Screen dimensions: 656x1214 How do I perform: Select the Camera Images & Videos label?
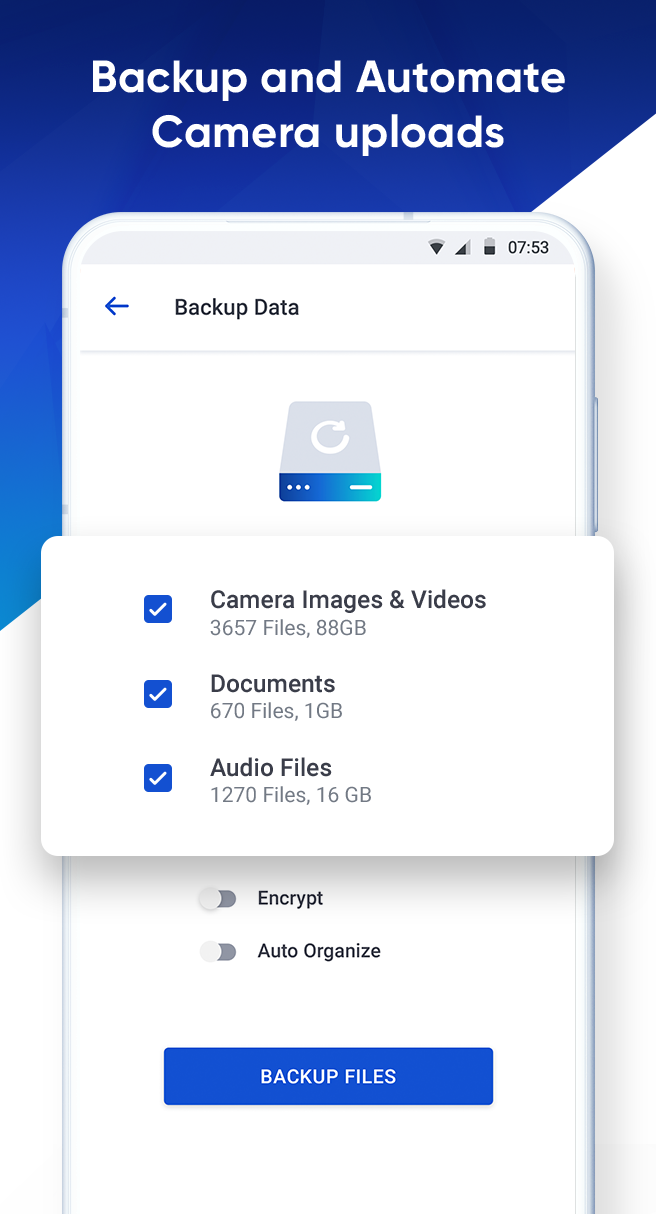tap(348, 600)
